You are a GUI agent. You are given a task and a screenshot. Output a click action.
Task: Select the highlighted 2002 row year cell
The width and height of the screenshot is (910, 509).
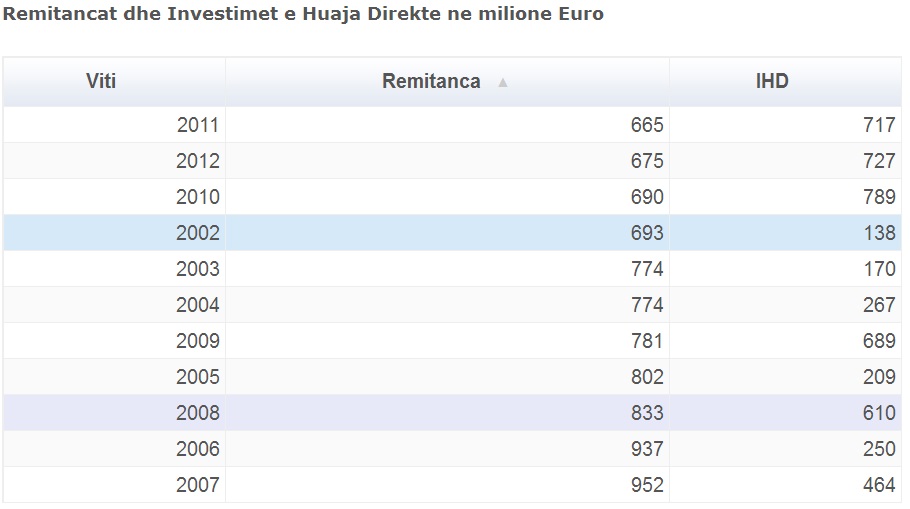tap(198, 233)
